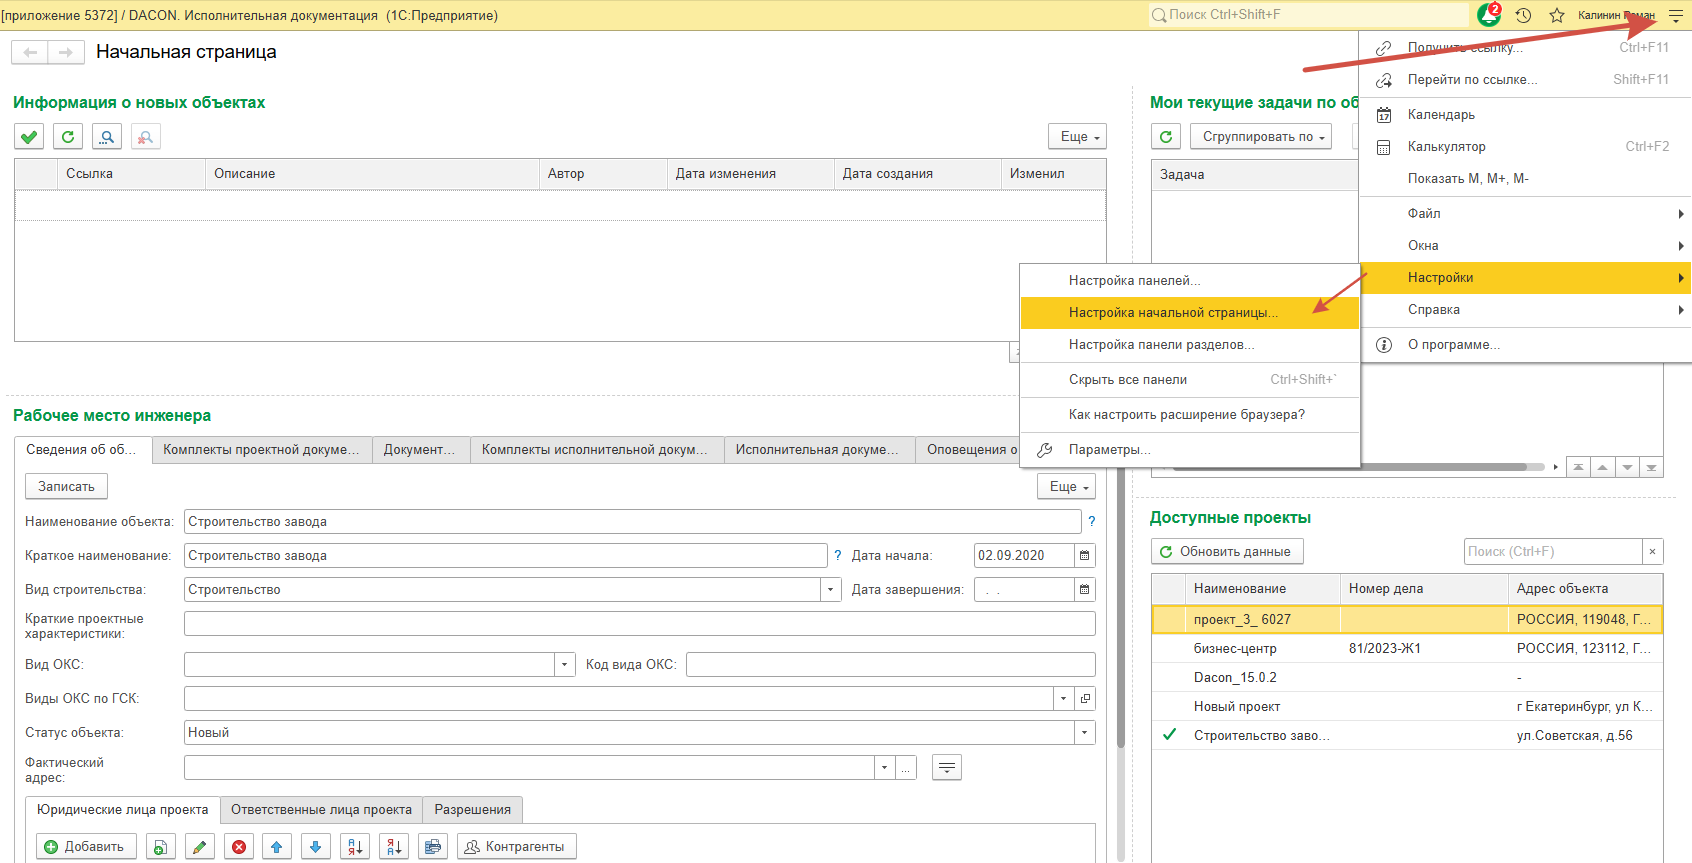Expand the Вид строительства dropdown

830,589
